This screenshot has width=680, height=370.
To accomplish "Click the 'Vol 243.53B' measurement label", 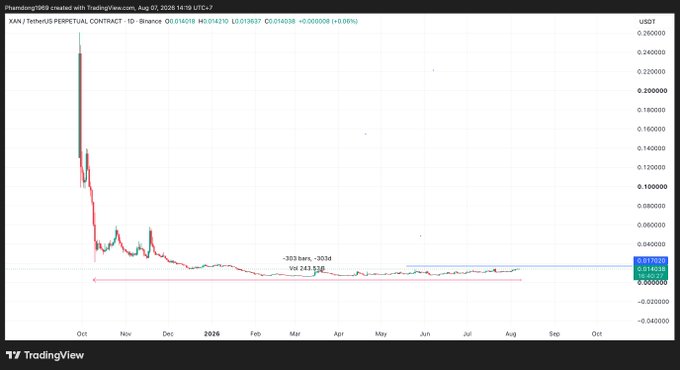I will pyautogui.click(x=307, y=268).
